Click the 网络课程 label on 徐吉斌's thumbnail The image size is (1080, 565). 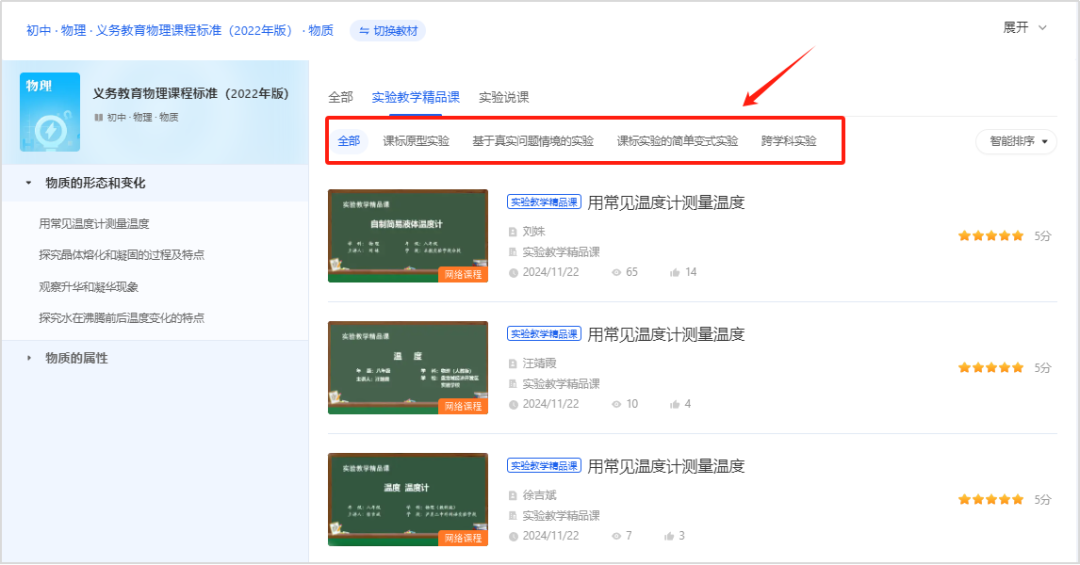[x=463, y=537]
